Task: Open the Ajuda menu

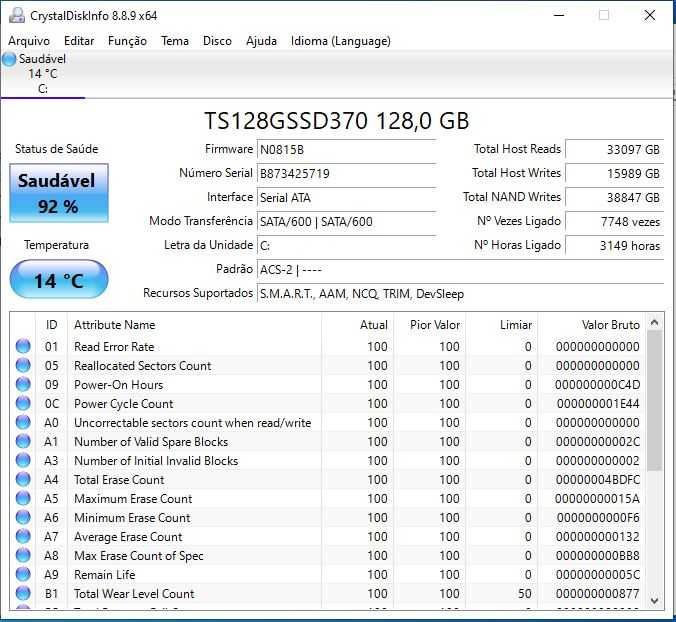Action: tap(261, 41)
